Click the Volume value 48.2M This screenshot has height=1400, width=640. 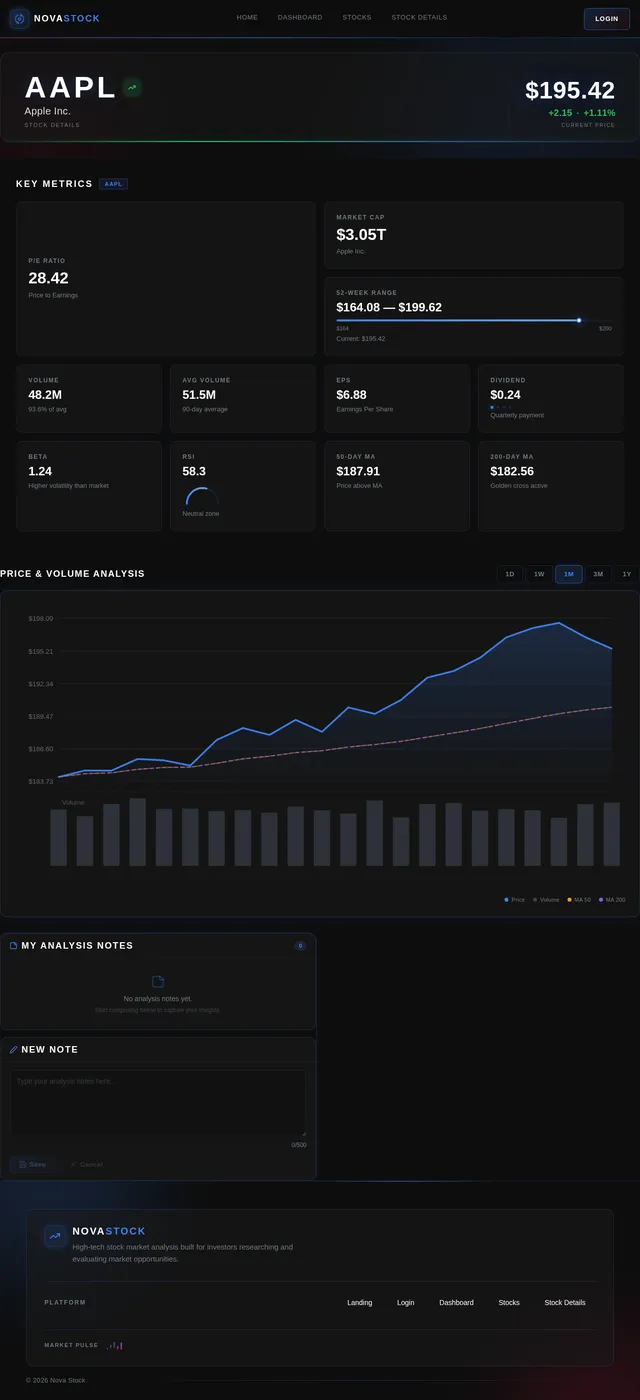point(45,395)
